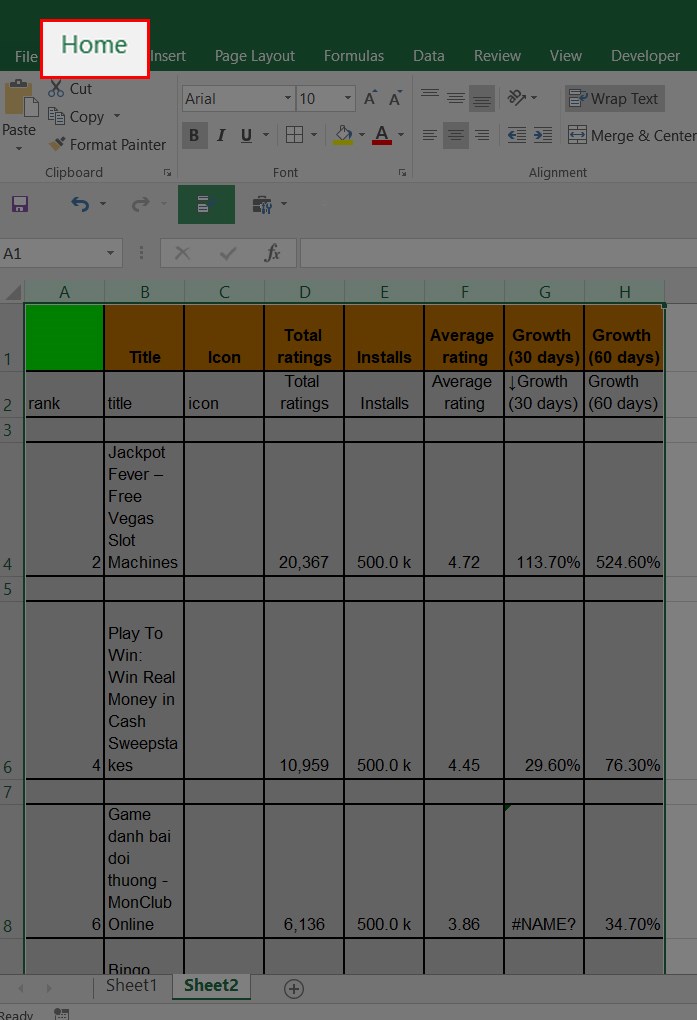Expand the font size dropdown
Screen dimensions: 697x1020
348,99
